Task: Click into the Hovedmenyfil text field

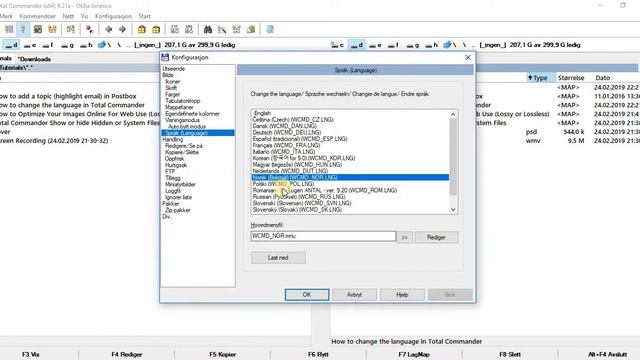Action: tap(323, 236)
